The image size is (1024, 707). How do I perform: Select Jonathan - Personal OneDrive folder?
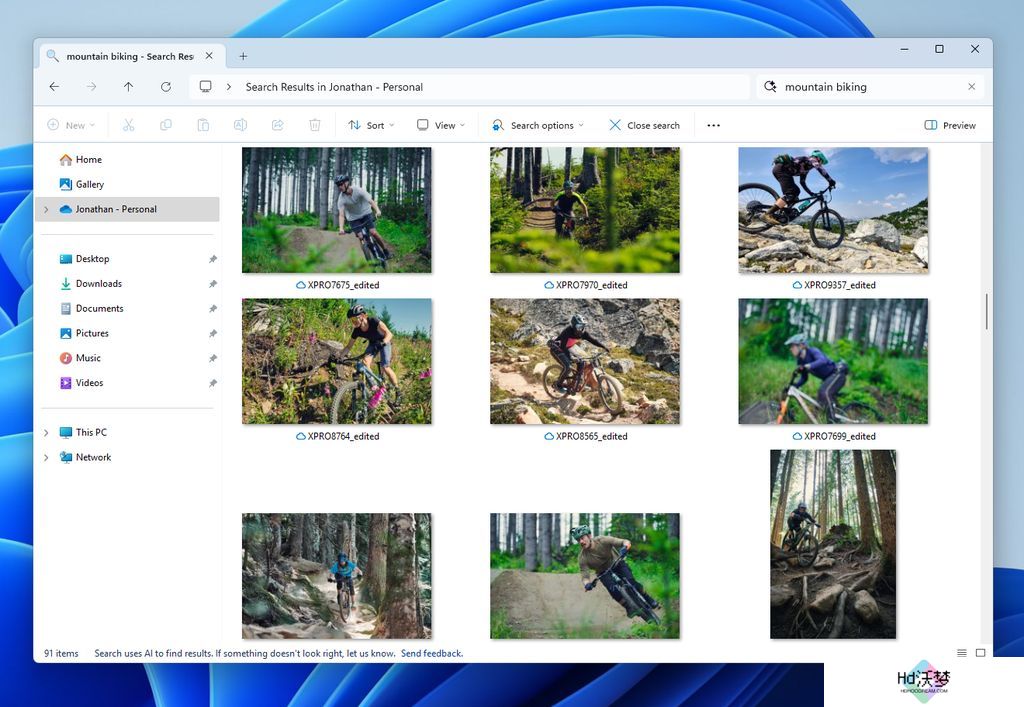coord(128,210)
